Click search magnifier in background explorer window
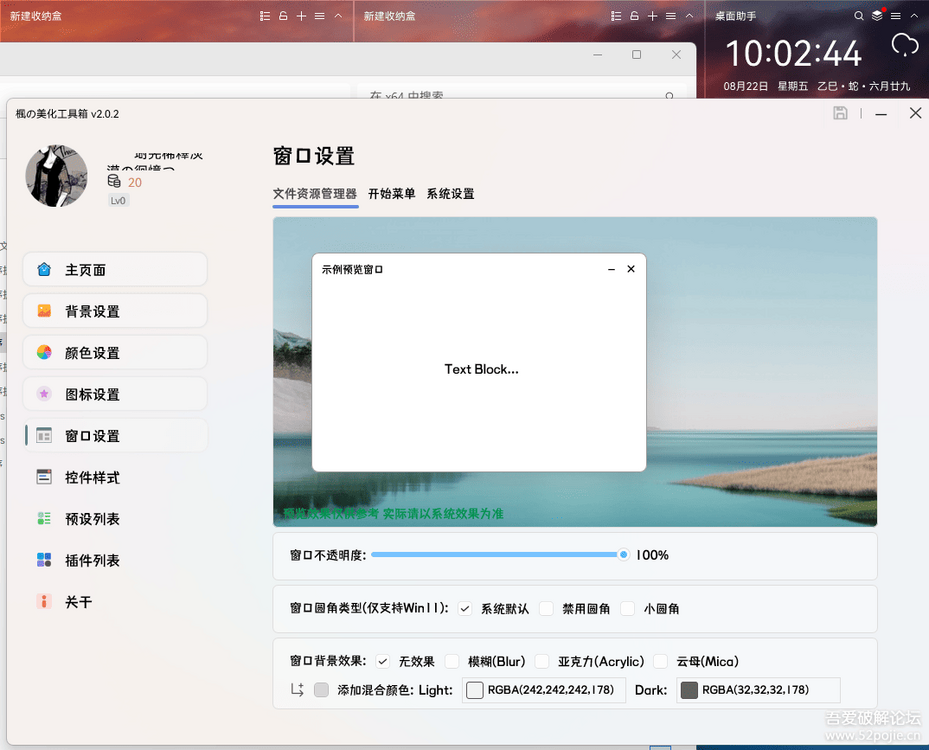 pyautogui.click(x=669, y=95)
